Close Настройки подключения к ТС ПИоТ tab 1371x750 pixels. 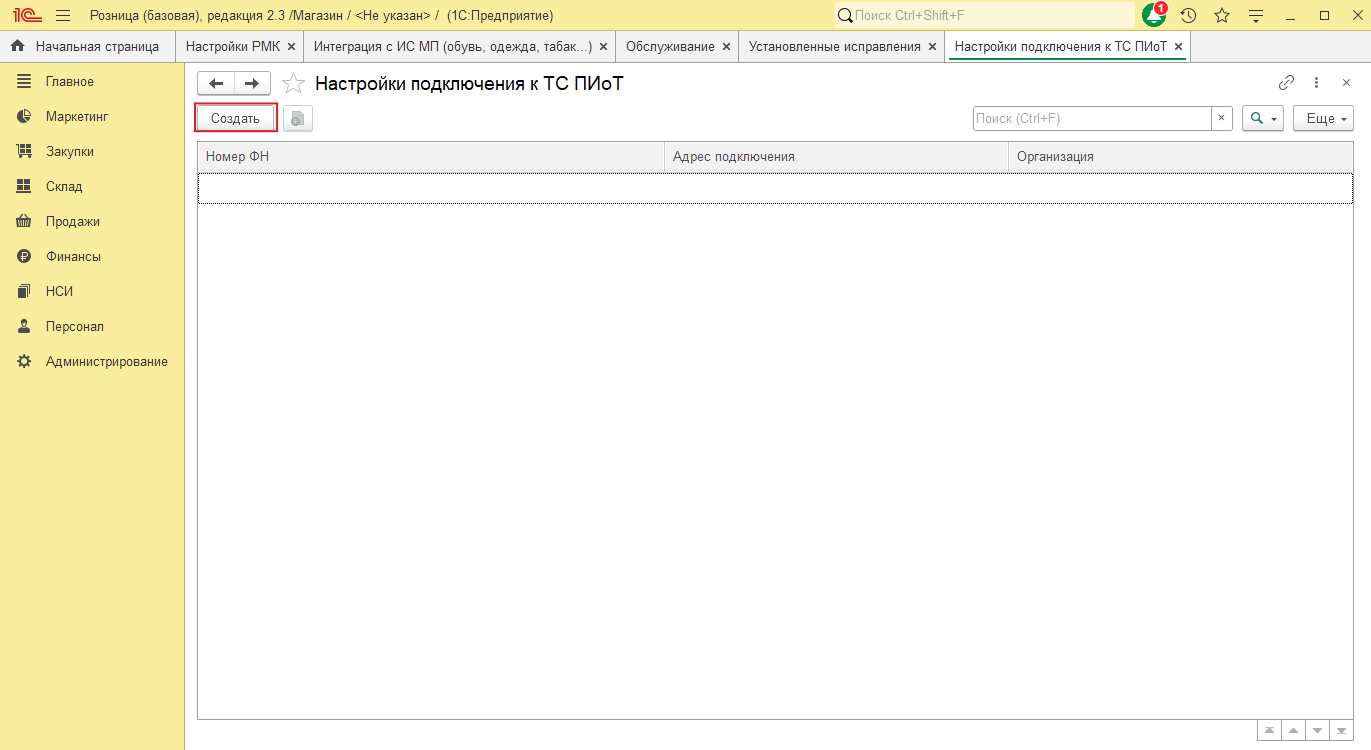(1178, 46)
